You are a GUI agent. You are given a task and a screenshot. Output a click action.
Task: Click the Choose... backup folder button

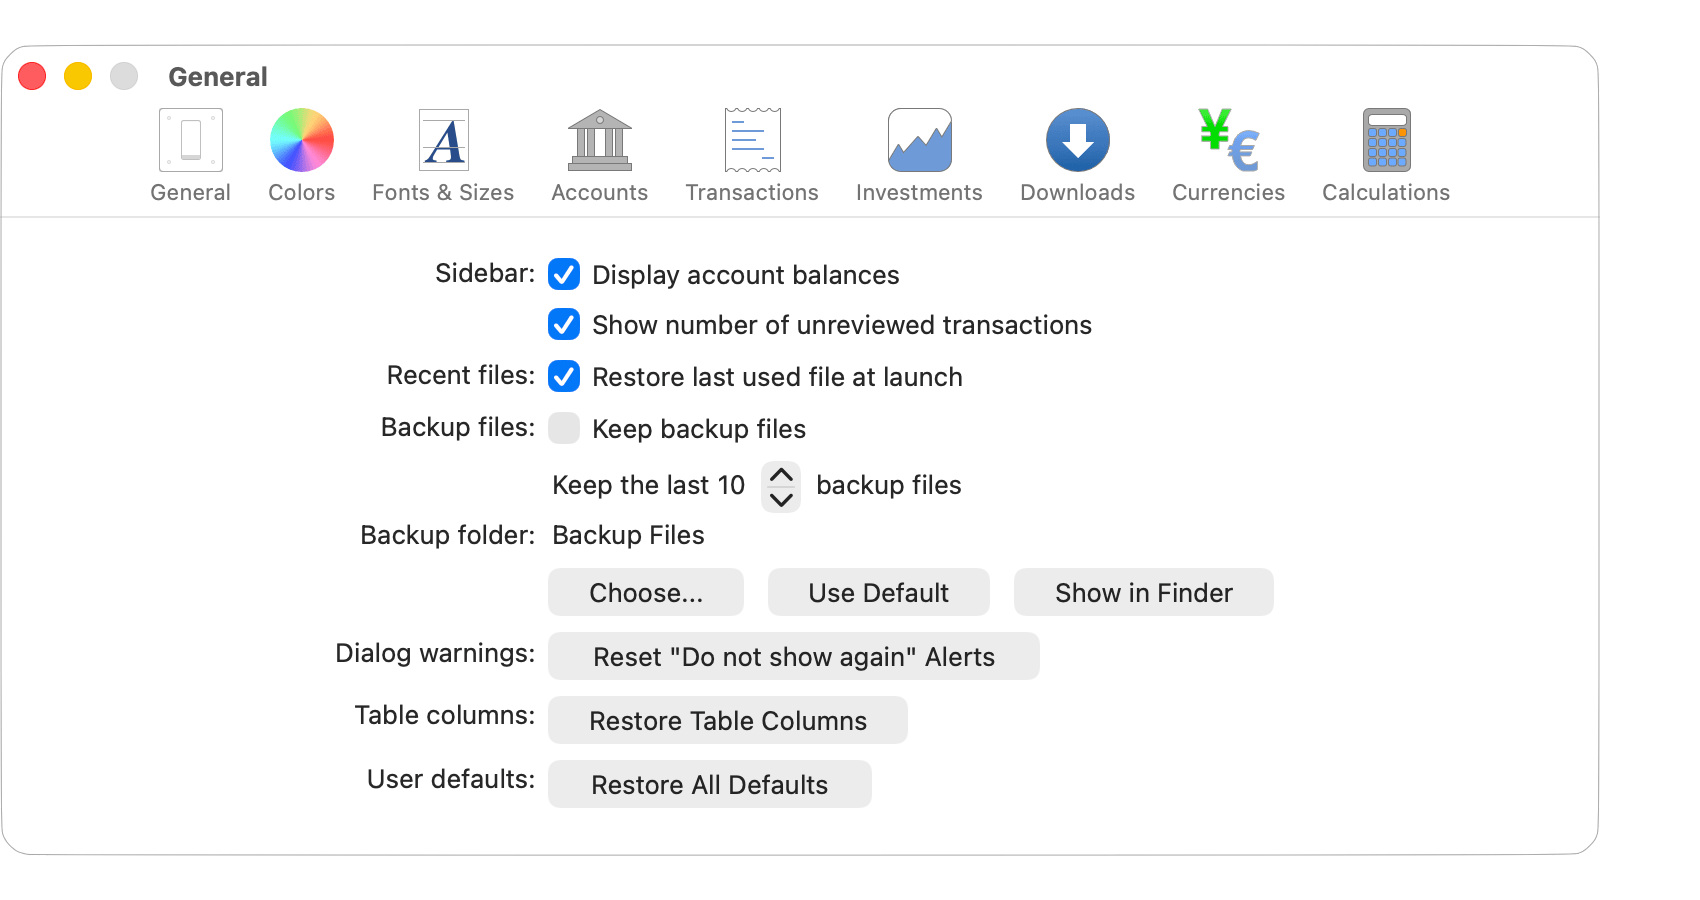(x=645, y=592)
